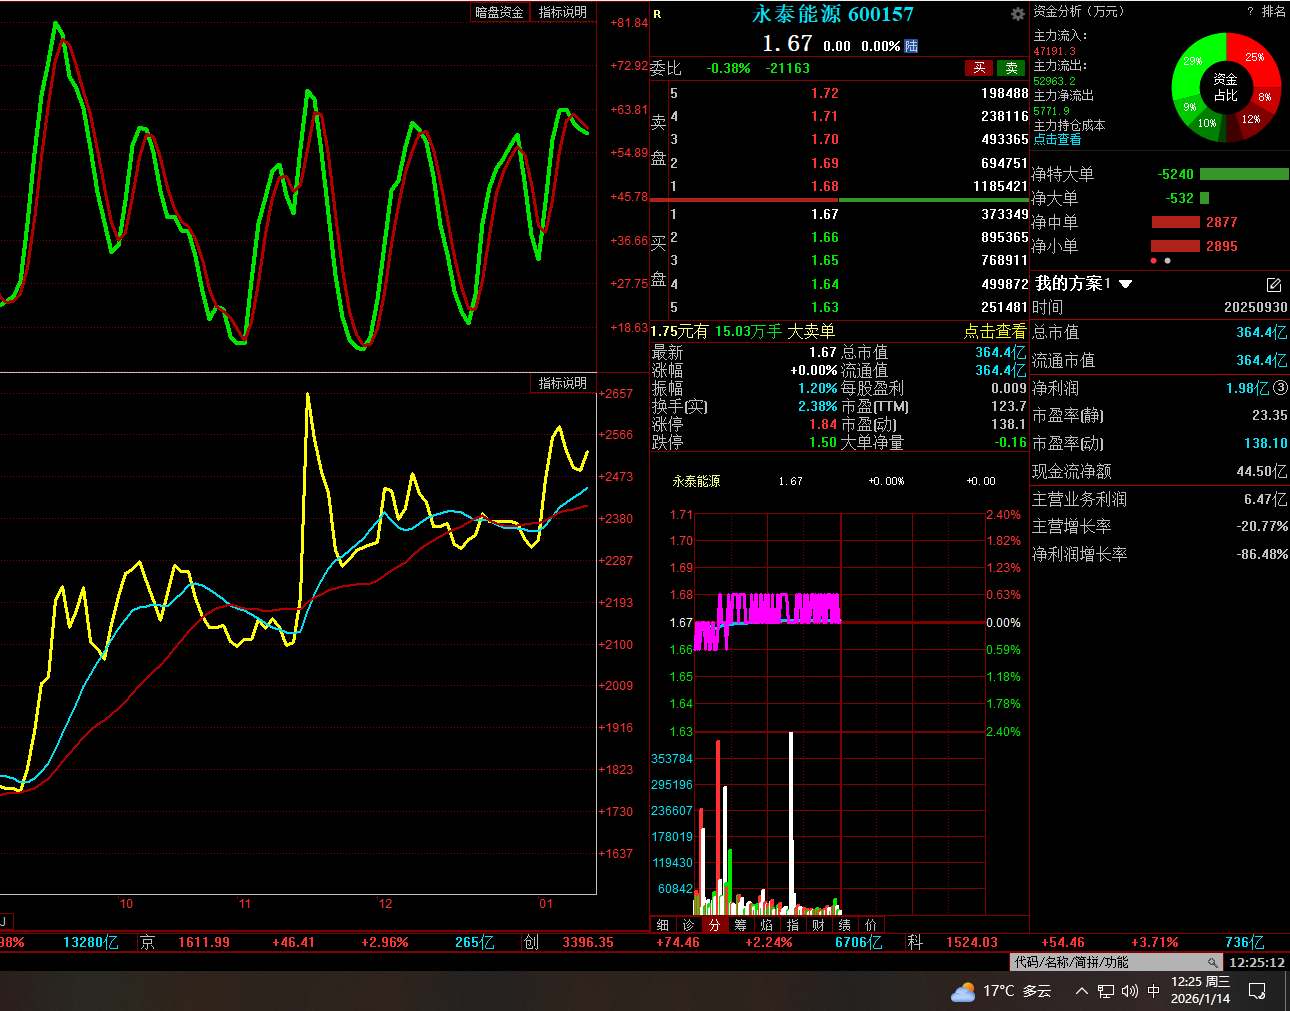Open the notification center icon
The width and height of the screenshot is (1290, 1011).
[1258, 991]
